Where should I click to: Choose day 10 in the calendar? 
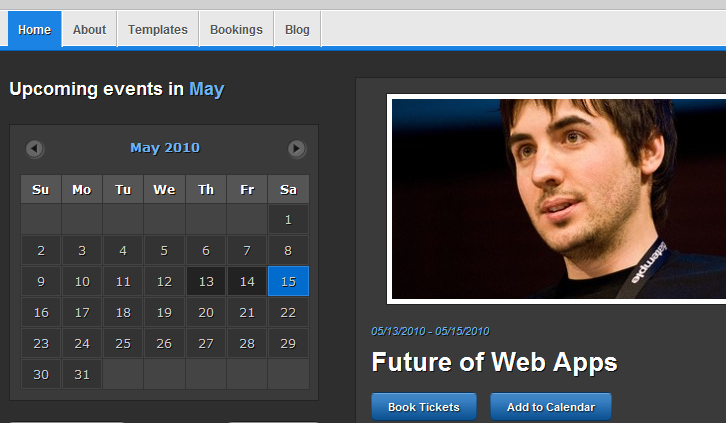click(x=82, y=281)
